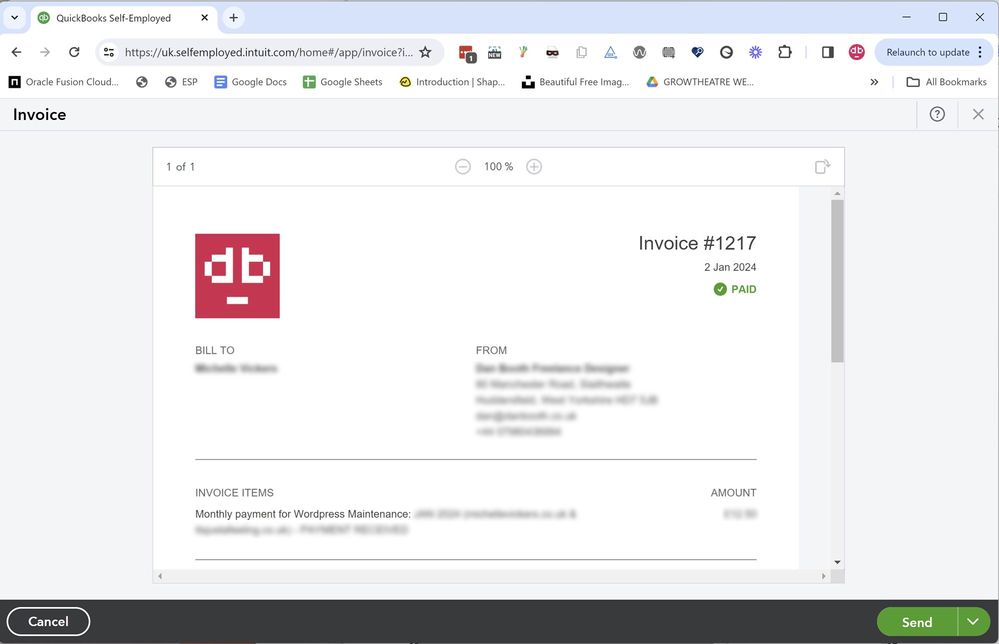Open the db profile avatar
The width and height of the screenshot is (999, 644).
pos(856,51)
